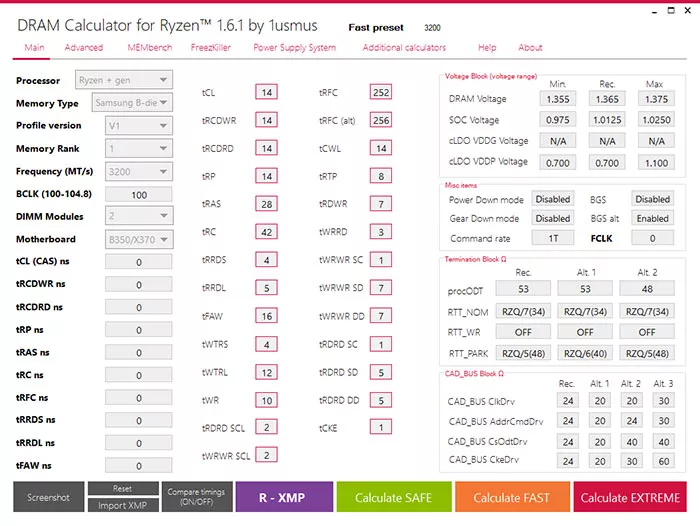This screenshot has width=700, height=526.
Task: Toggle Compare timings ON/OFF
Action: coord(197,497)
